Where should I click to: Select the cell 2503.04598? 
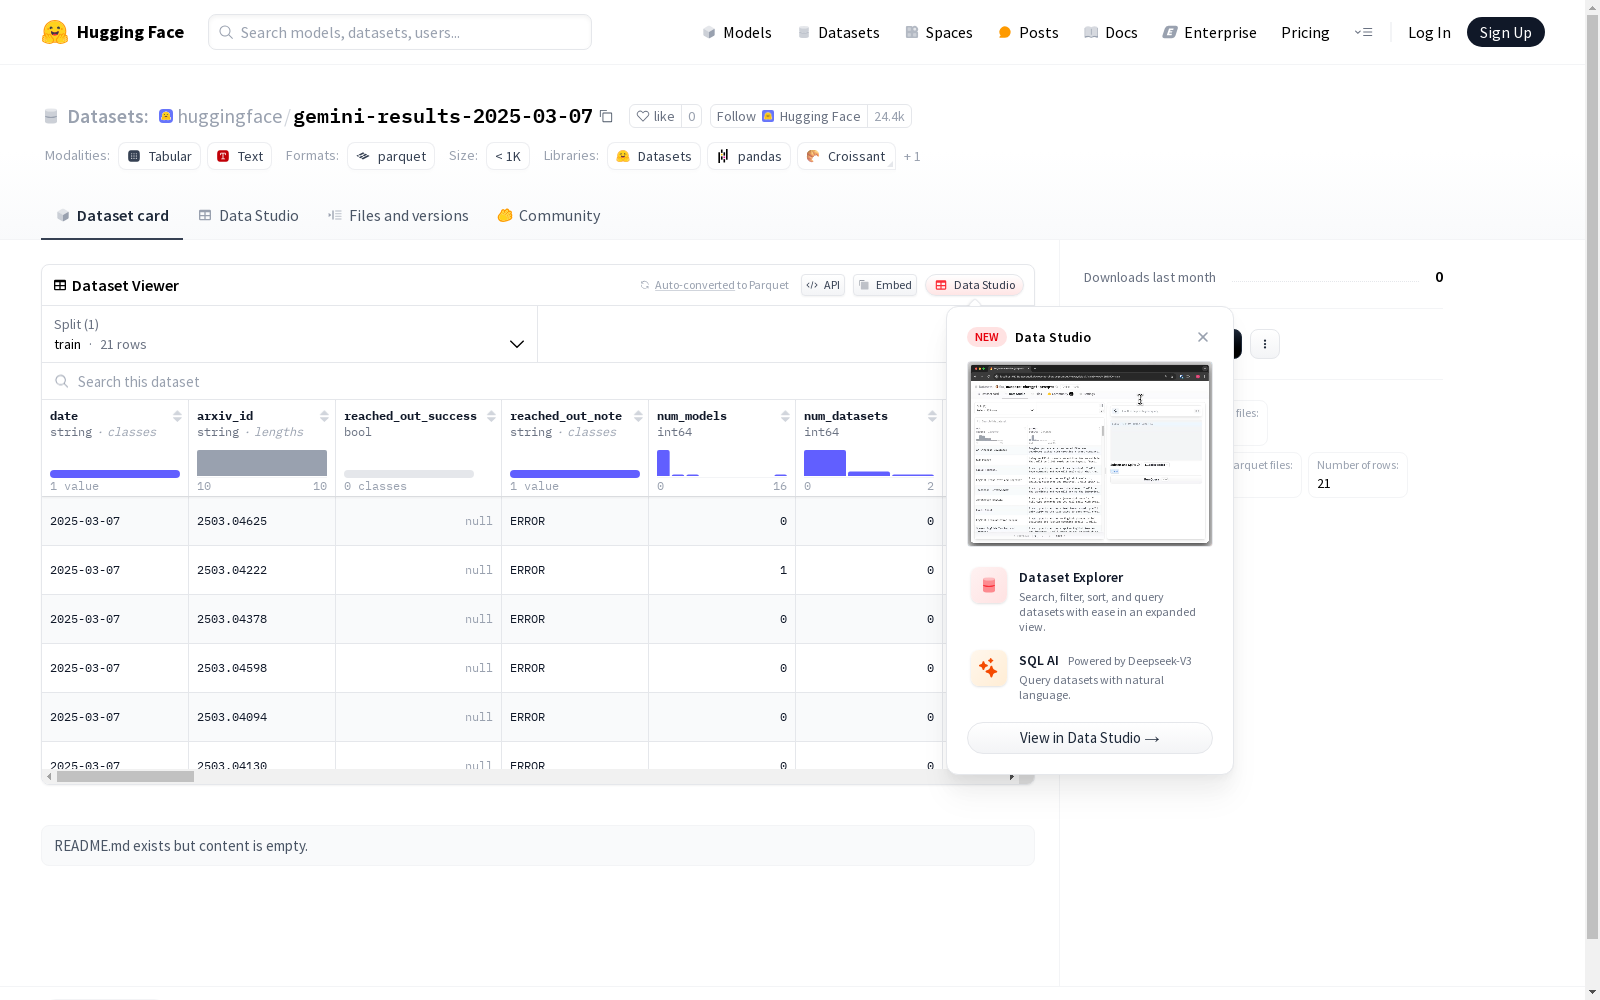pyautogui.click(x=262, y=668)
